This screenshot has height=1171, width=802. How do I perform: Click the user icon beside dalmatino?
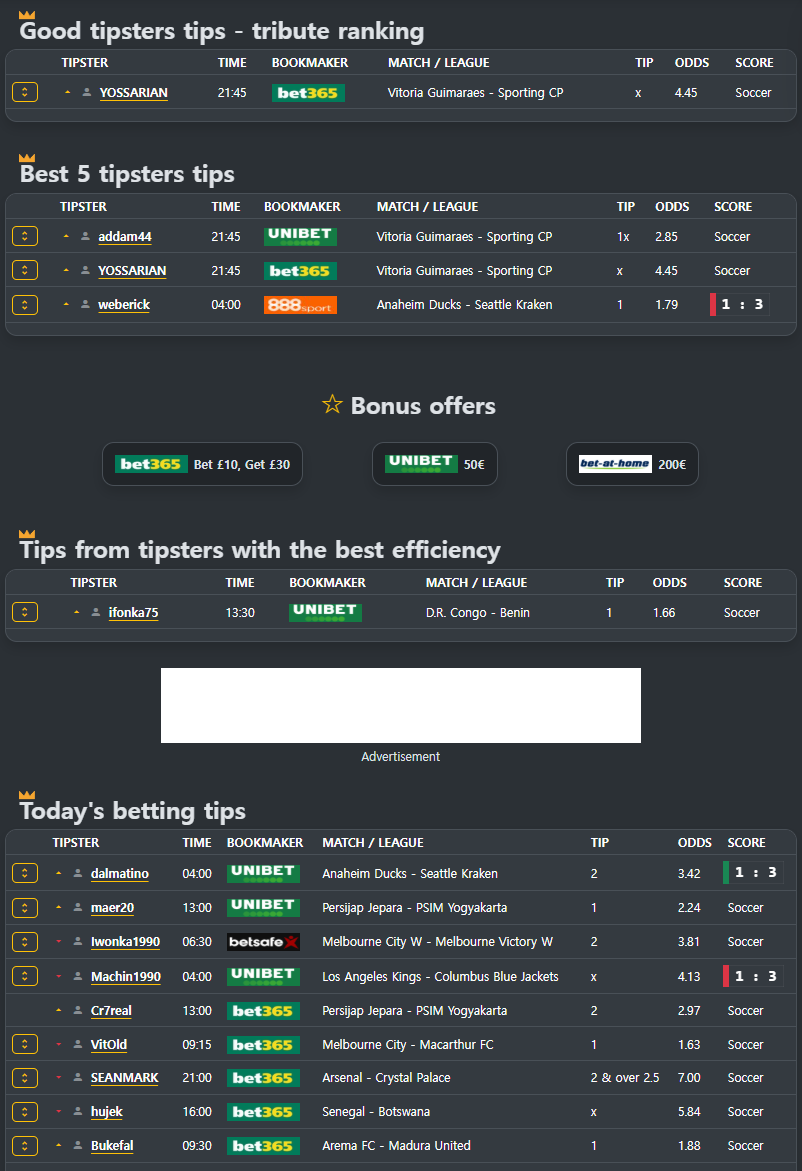tap(78, 873)
